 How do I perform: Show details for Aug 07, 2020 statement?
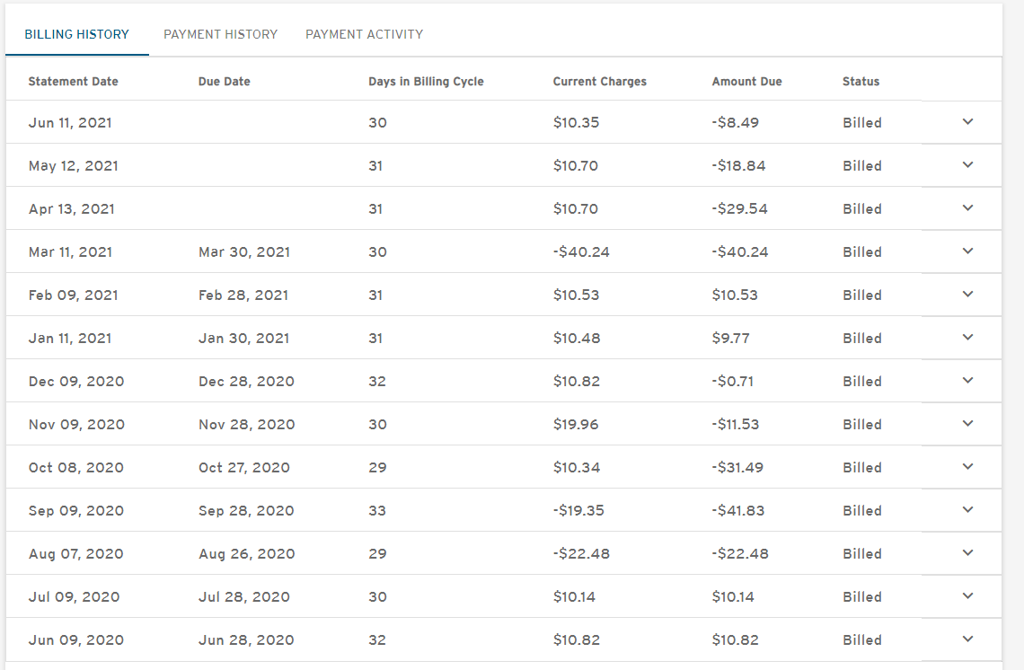point(968,552)
